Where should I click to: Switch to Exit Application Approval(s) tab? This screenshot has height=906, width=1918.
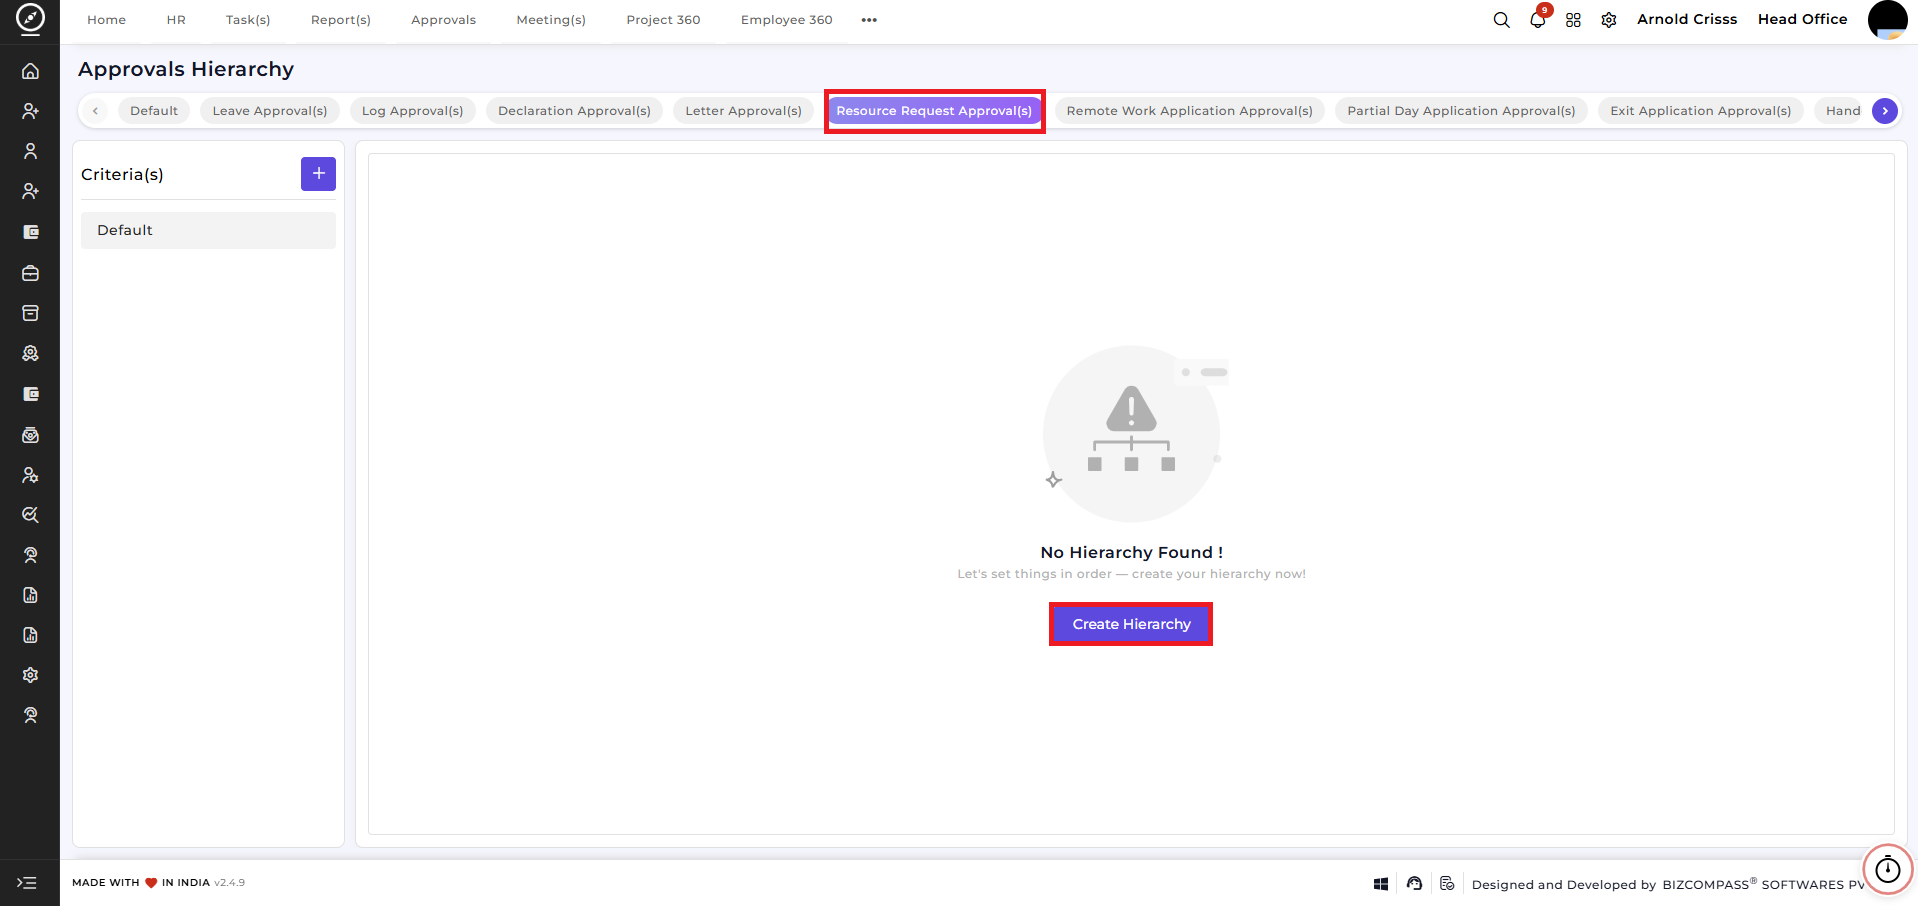pyautogui.click(x=1700, y=111)
